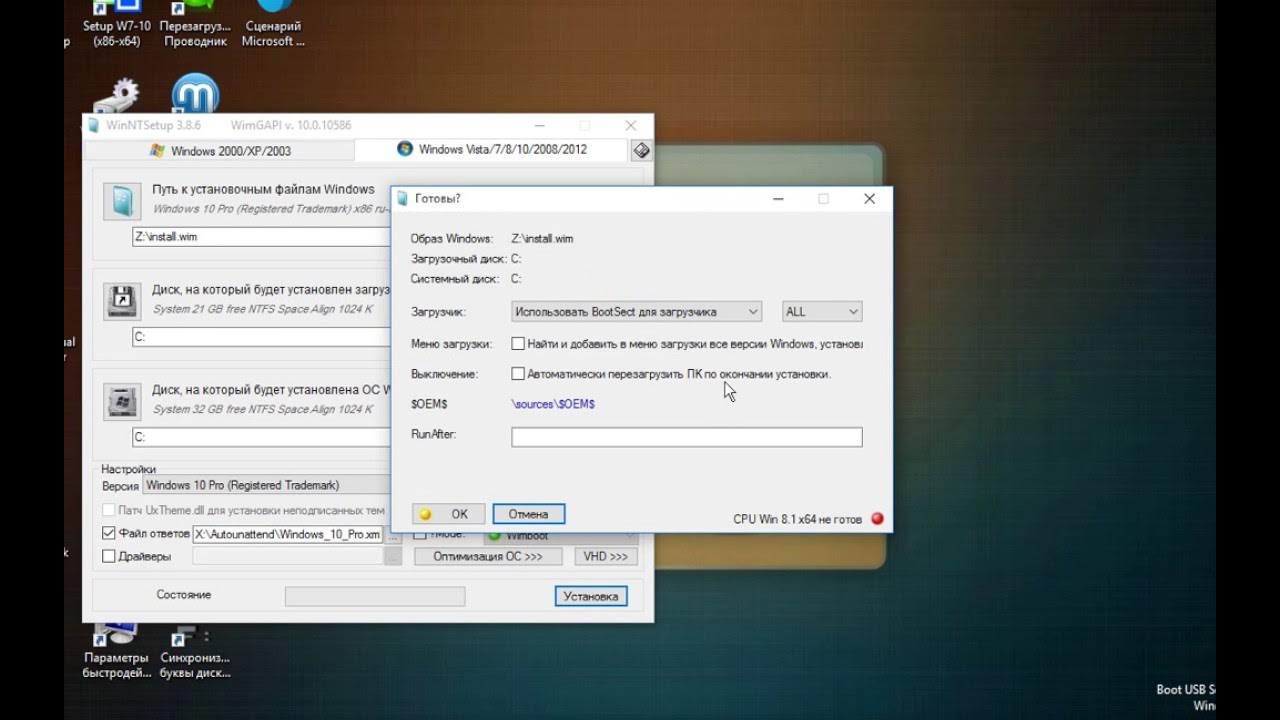Click the RunAfter input field
Viewport: 1280px width, 720px height.
click(x=686, y=437)
